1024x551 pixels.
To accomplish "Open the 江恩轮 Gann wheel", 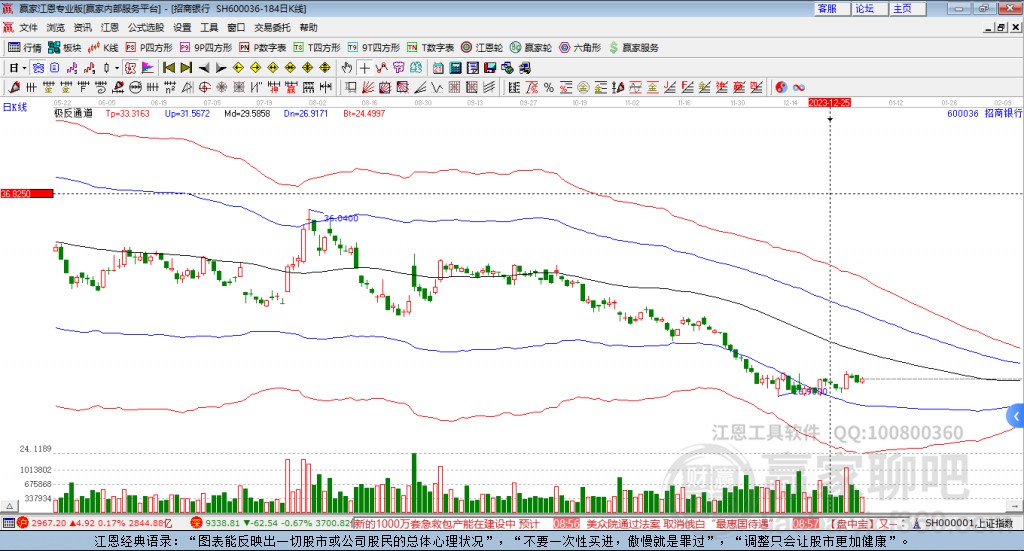I will coord(482,48).
